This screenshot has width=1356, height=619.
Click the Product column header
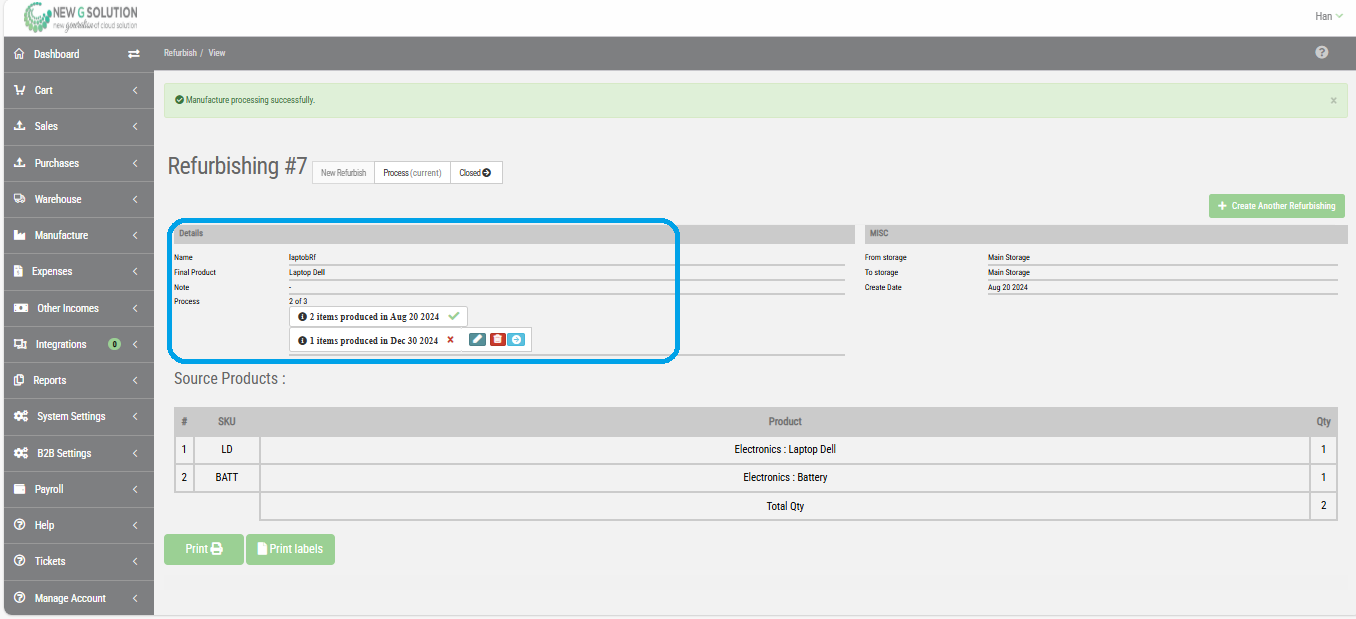pos(785,421)
